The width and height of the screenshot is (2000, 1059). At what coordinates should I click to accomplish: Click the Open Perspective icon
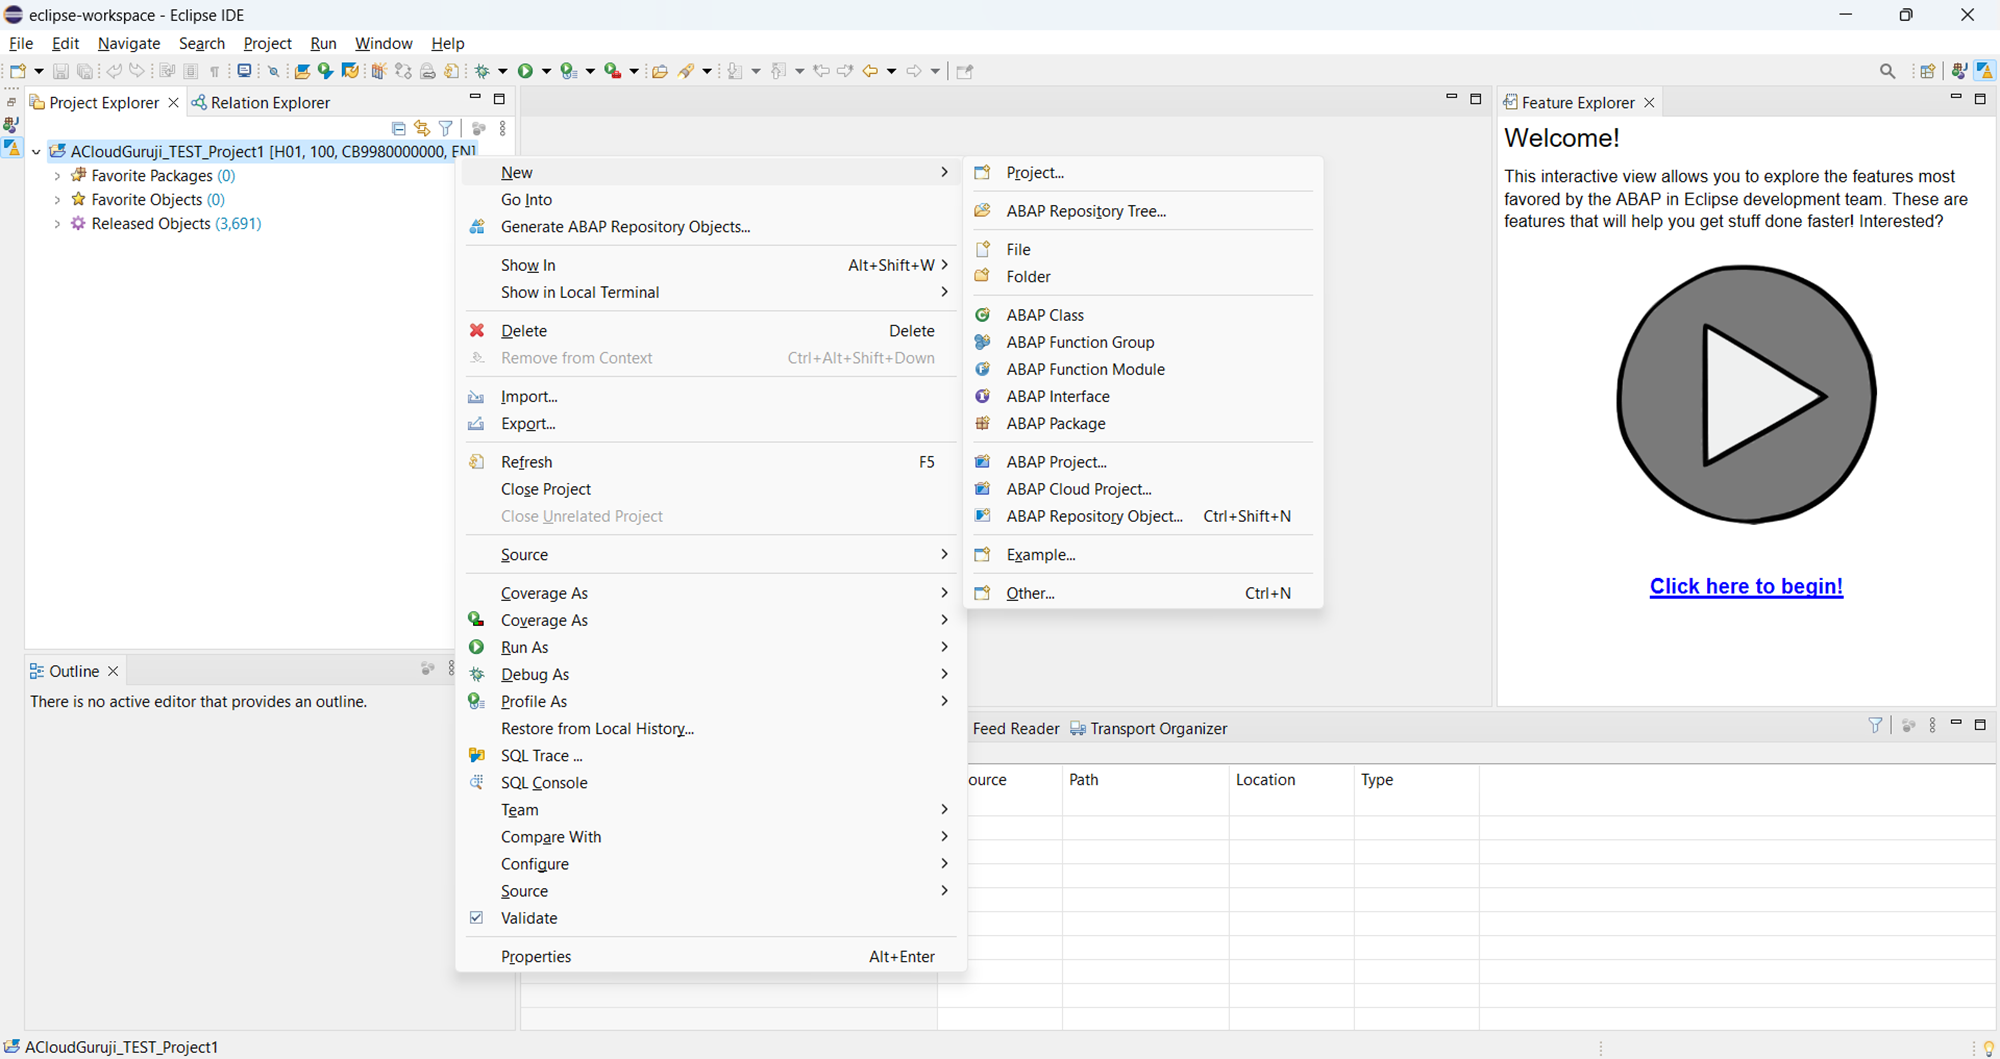tap(1927, 71)
